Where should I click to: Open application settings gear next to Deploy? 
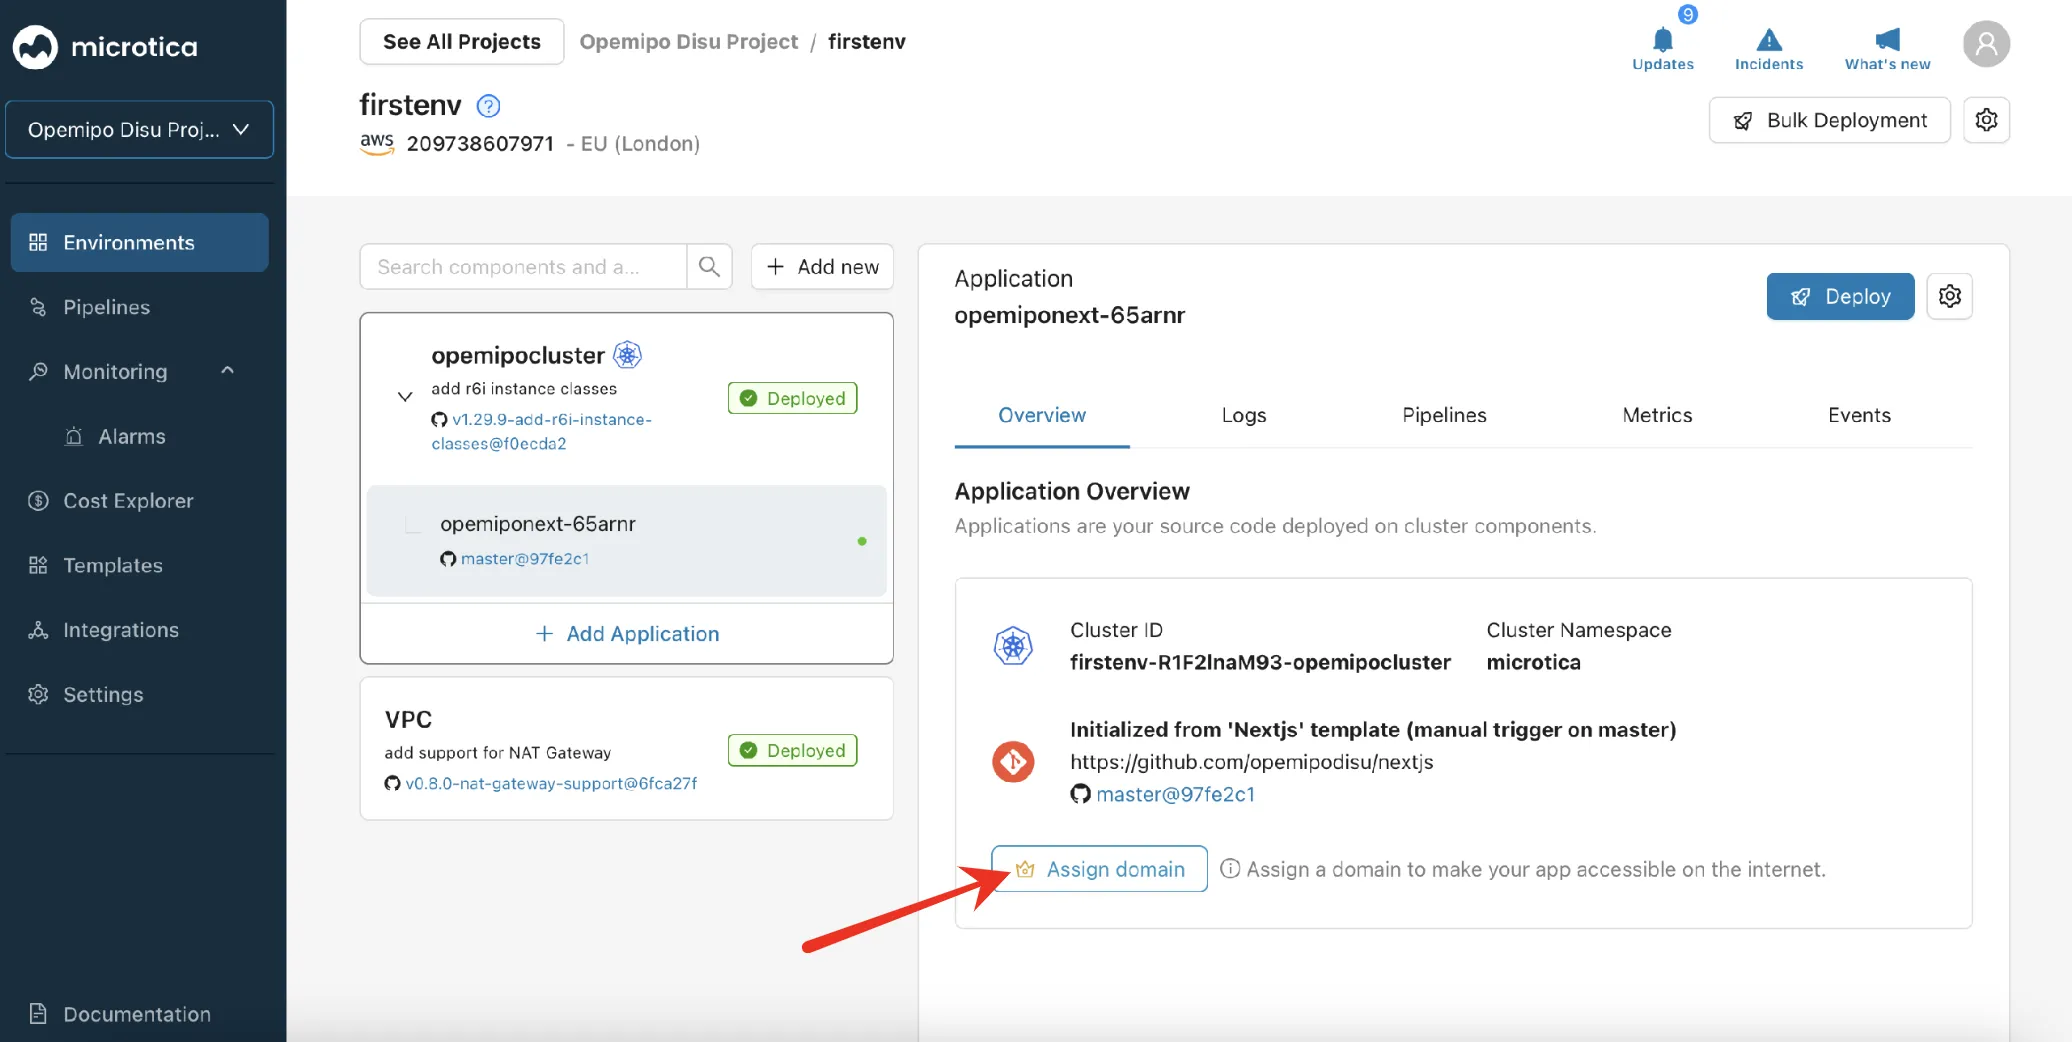click(x=1949, y=296)
